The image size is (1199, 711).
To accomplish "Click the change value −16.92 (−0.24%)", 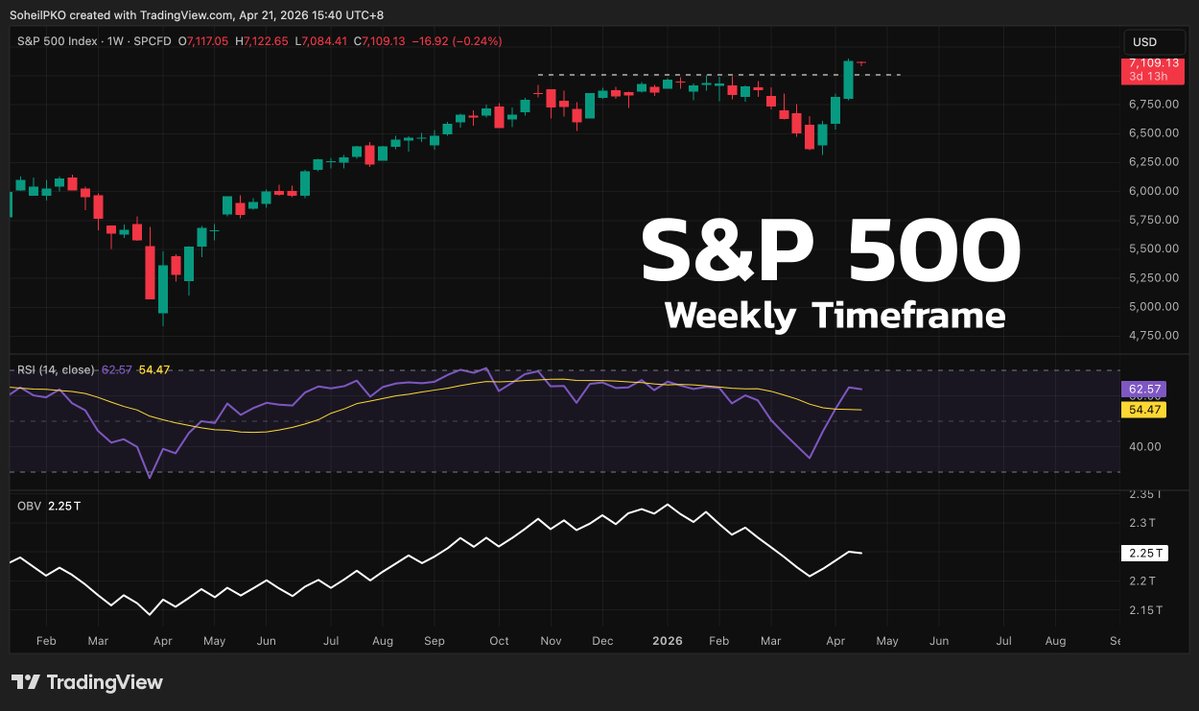I will (x=457, y=41).
